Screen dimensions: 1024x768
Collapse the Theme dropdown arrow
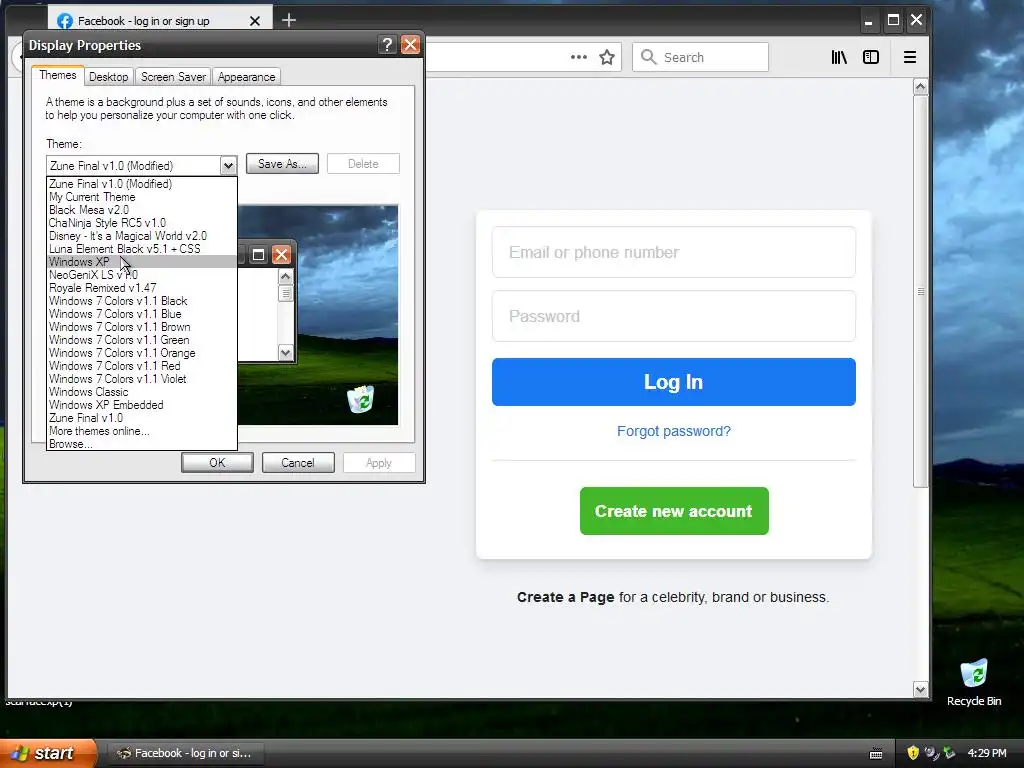click(x=228, y=166)
